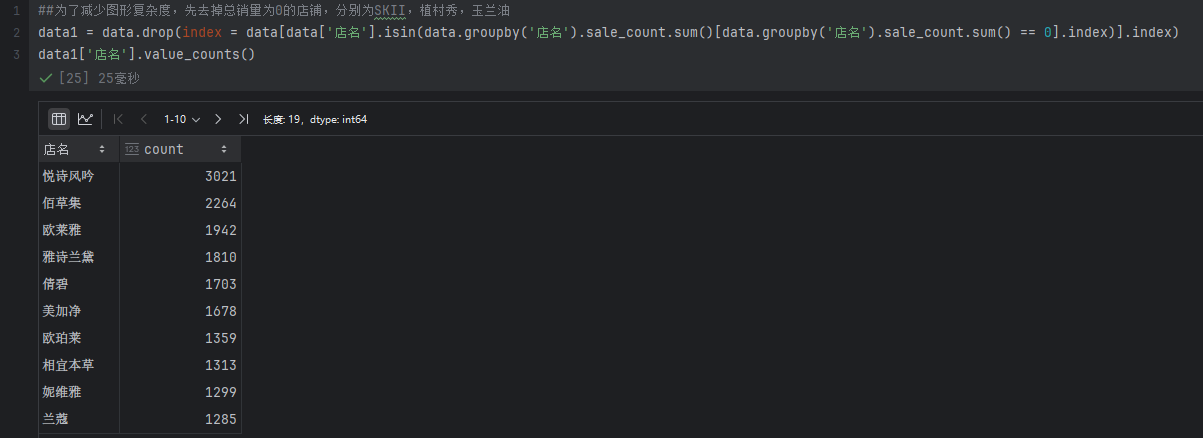Jump to last page of results

pyautogui.click(x=243, y=119)
